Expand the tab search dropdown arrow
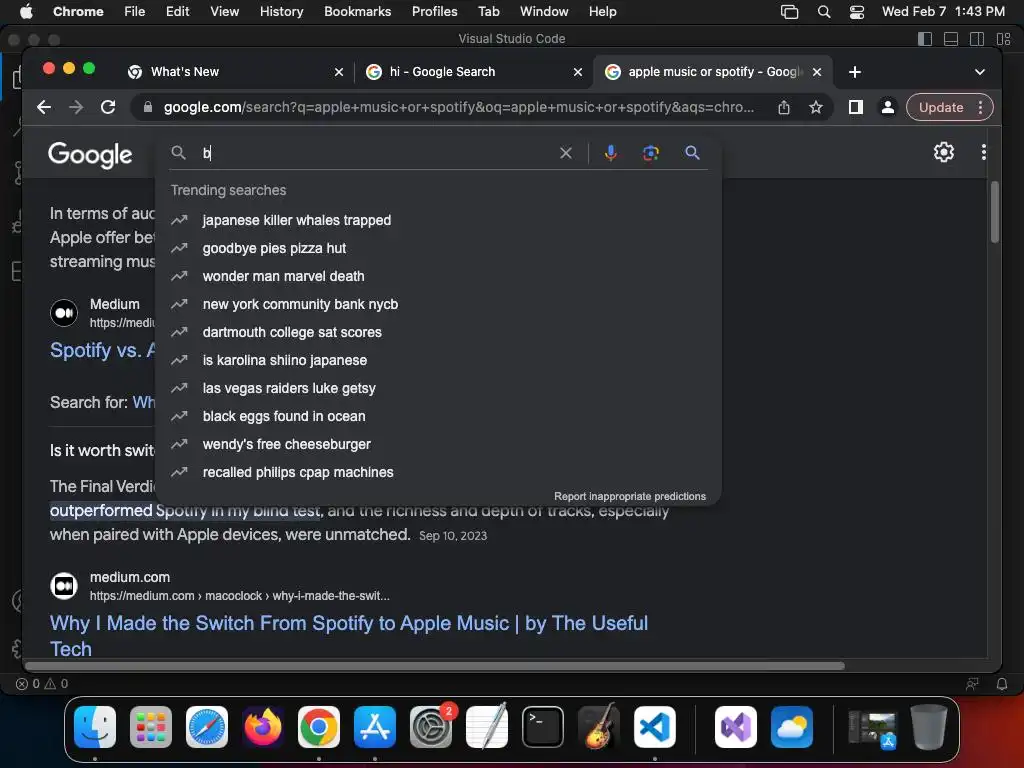This screenshot has height=768, width=1024. point(980,72)
